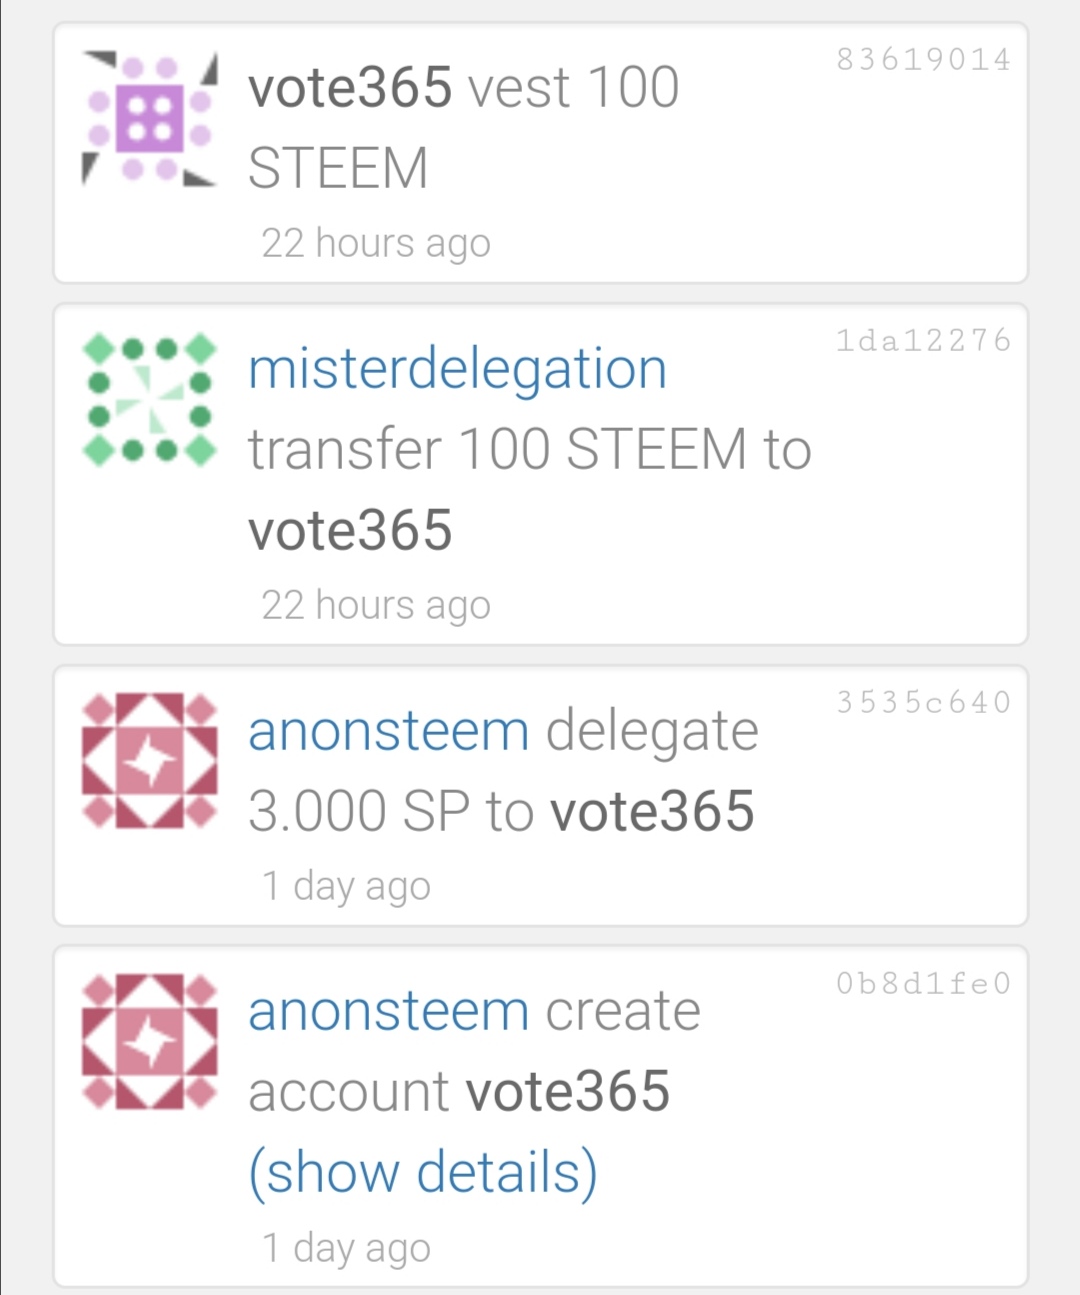Click the transfer entry's 22 hours ago timestamp
The image size is (1080, 1295).
(x=376, y=605)
